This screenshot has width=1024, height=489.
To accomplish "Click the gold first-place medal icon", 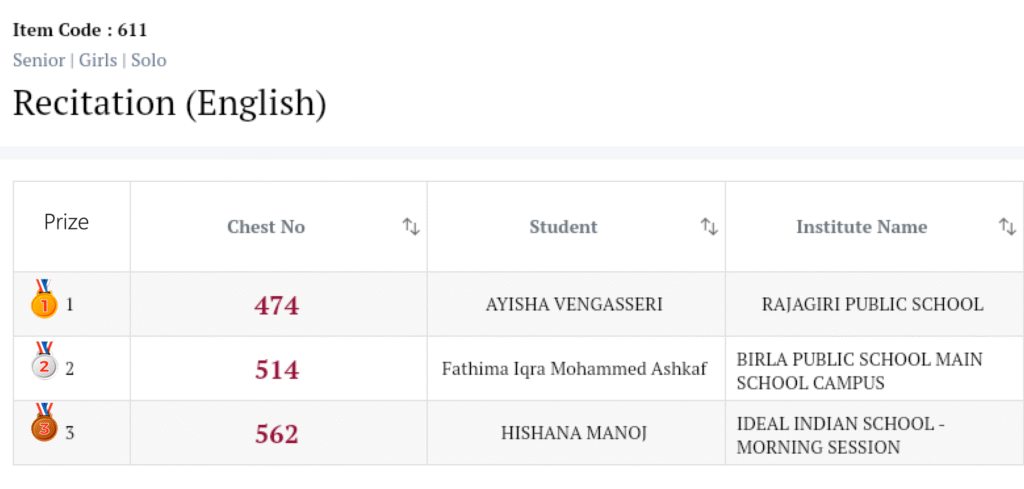I will pos(44,299).
